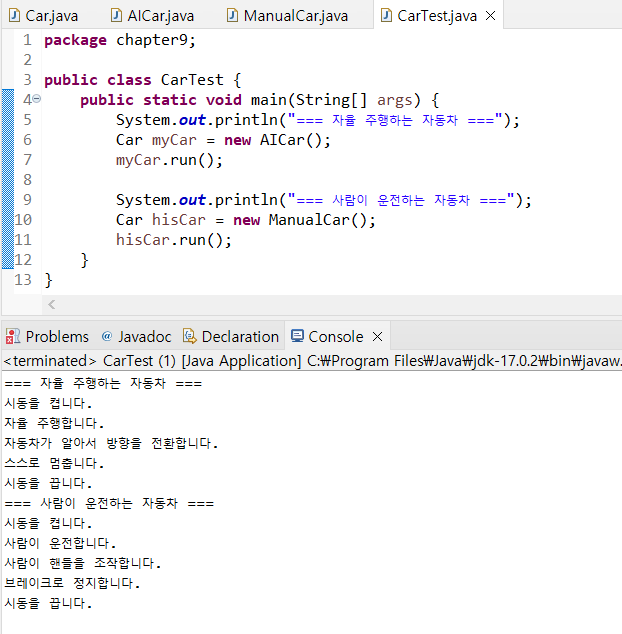Close the Console view tab

pos(377,337)
